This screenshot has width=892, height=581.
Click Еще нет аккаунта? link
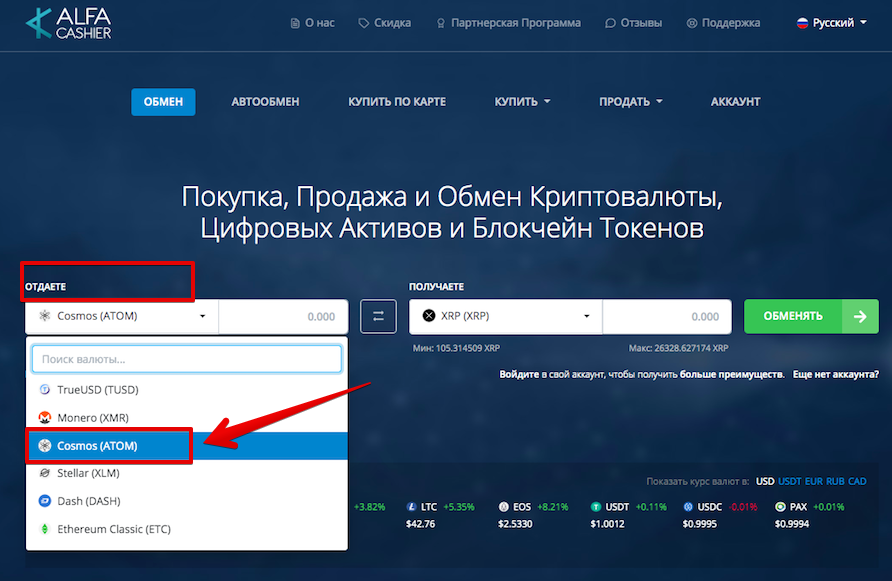(836, 374)
